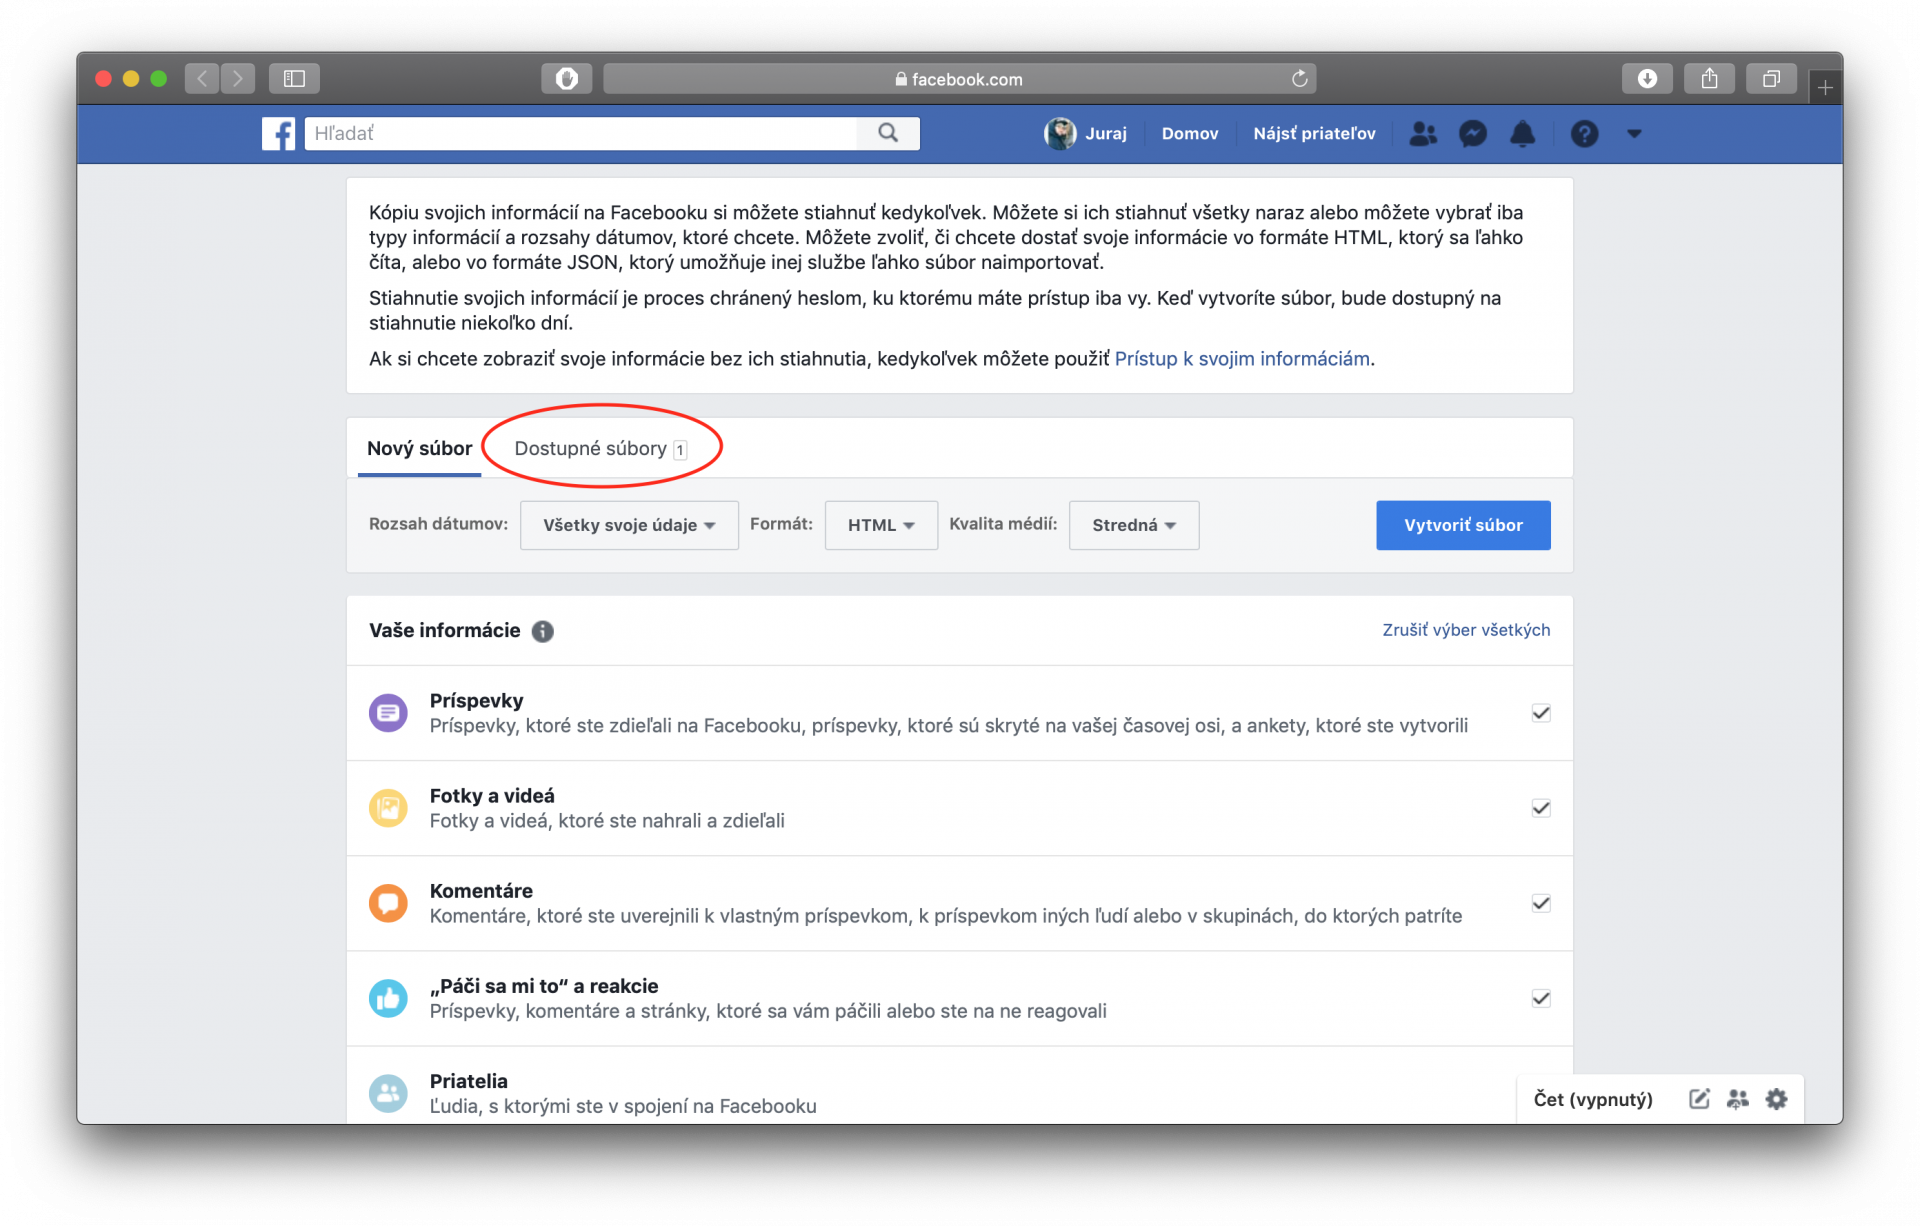The width and height of the screenshot is (1920, 1226).
Task: Open Juraj's profile avatar
Action: click(1059, 133)
